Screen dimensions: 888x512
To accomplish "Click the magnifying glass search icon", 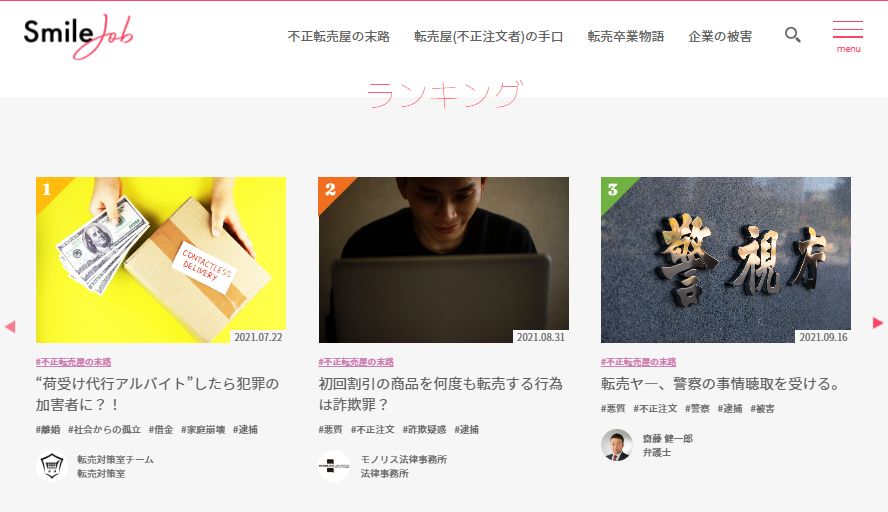I will 792,35.
